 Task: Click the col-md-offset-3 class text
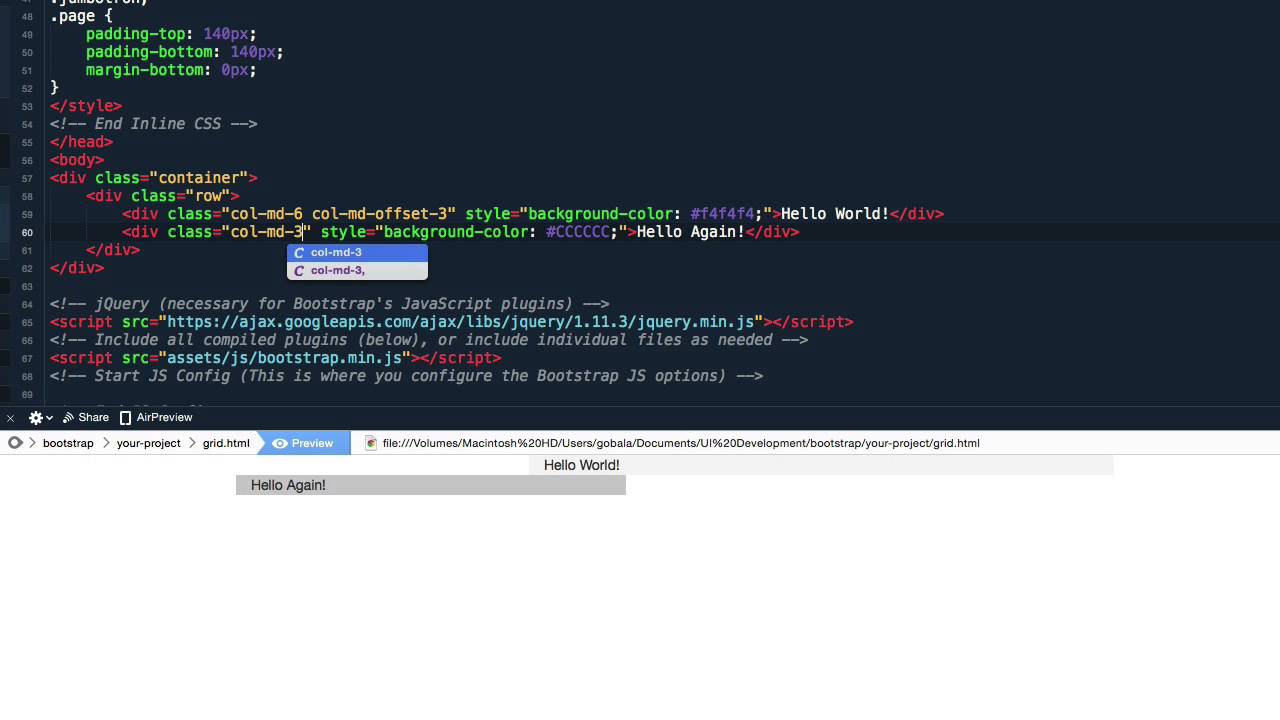(x=379, y=214)
